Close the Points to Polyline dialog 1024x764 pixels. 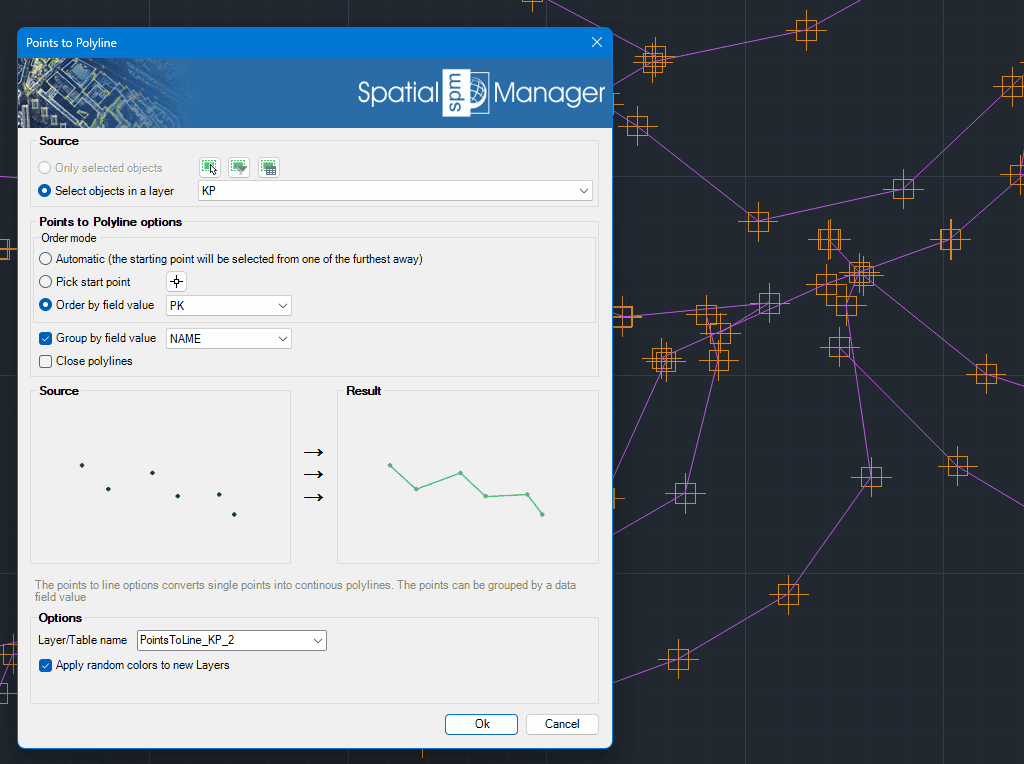coord(596,42)
